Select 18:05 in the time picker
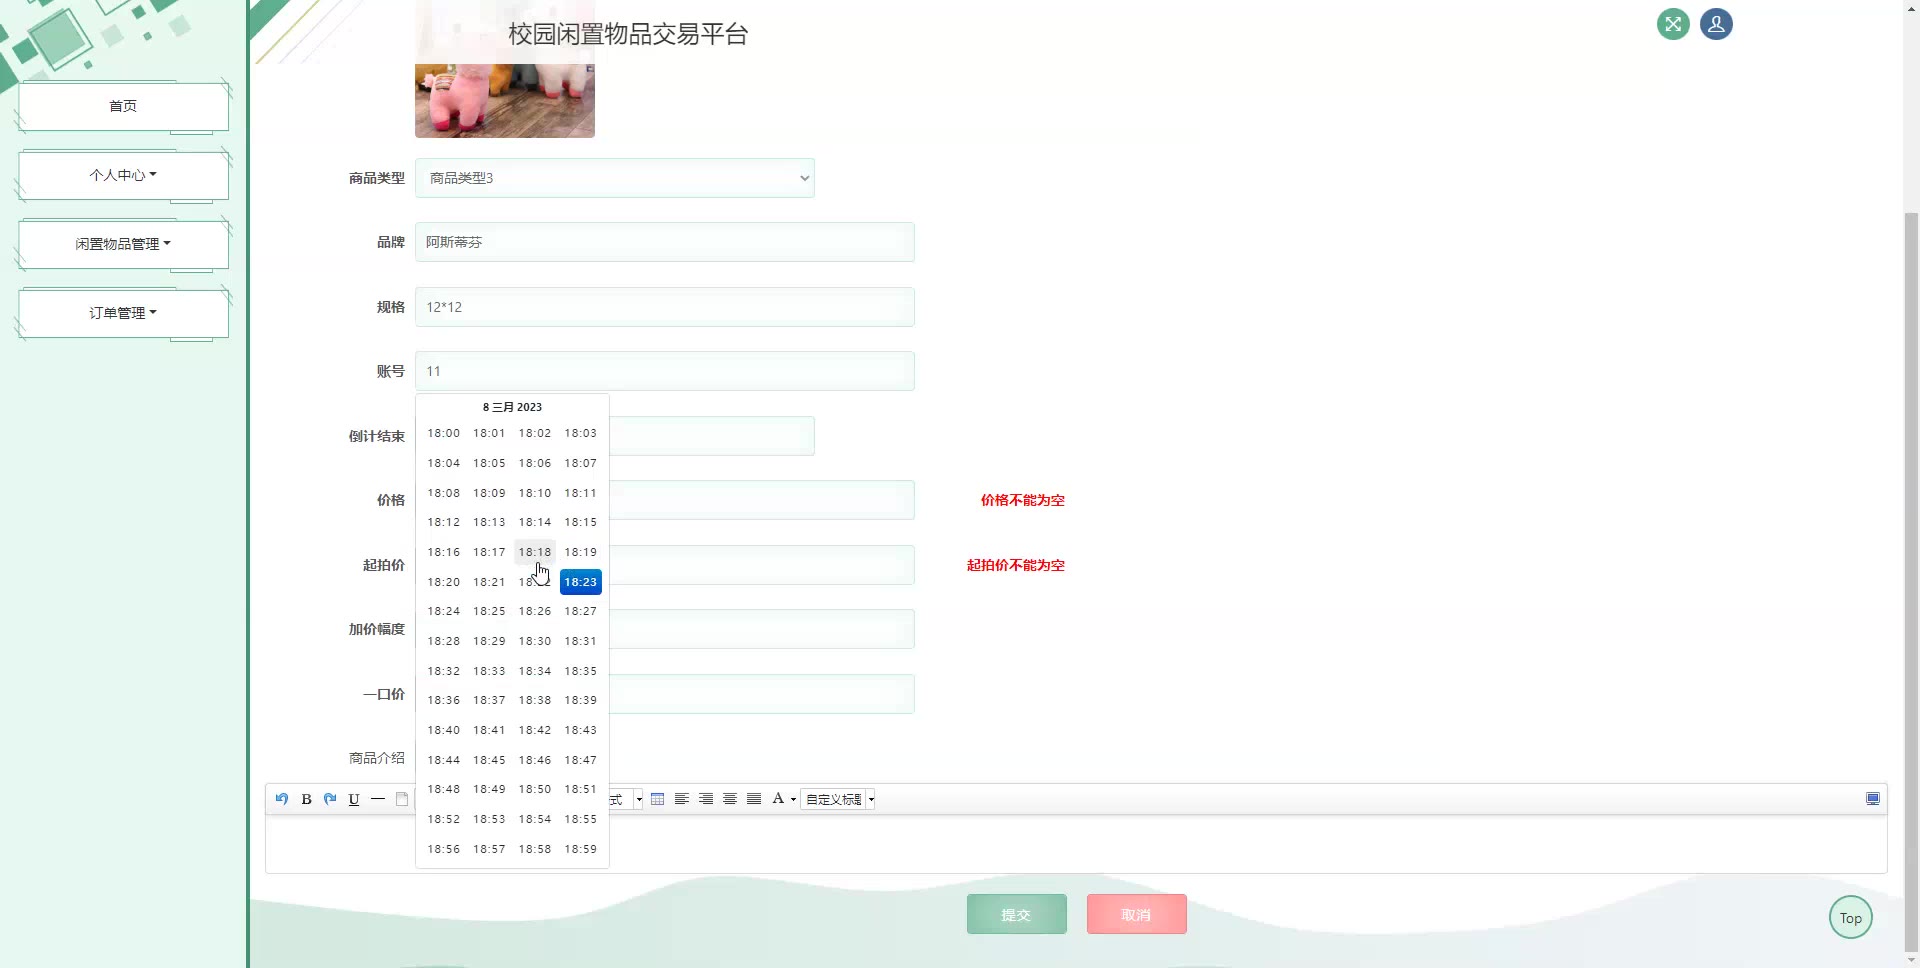 (x=489, y=463)
